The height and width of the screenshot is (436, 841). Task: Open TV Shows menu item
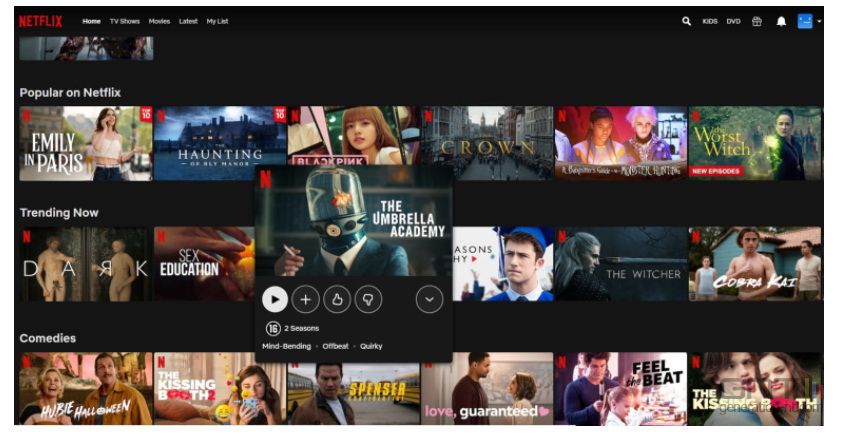coord(124,21)
